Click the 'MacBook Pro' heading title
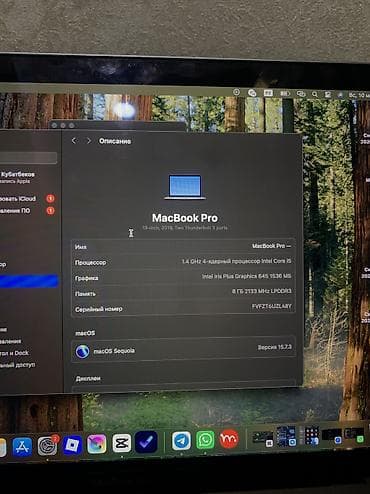This screenshot has width=370, height=494. 185,218
